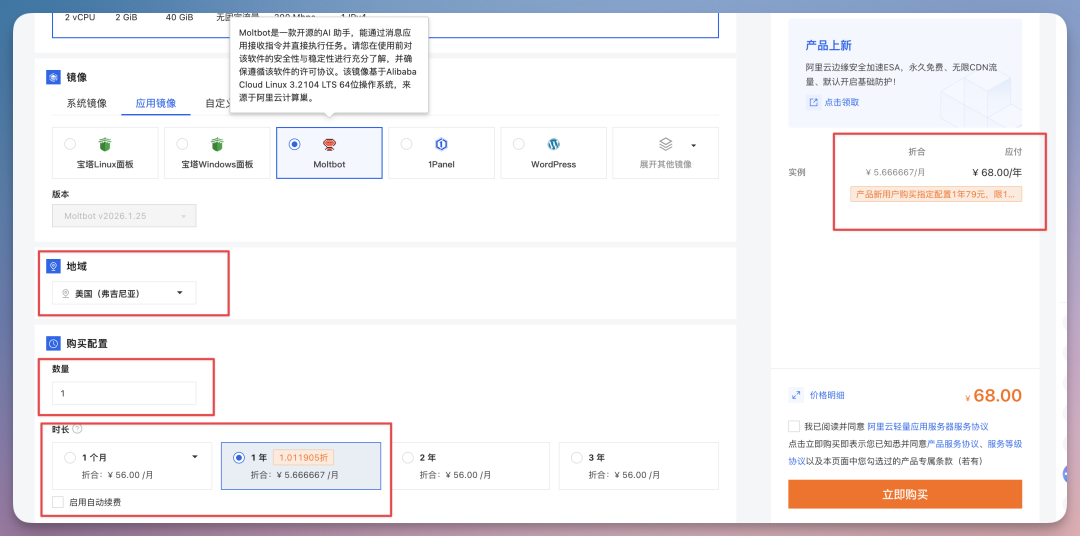This screenshot has width=1080, height=536.
Task: Click the 产品新用户购买指定配置 promotion tag
Action: click(x=936, y=194)
